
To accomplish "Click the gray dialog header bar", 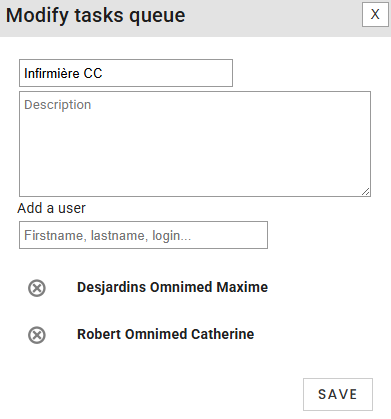I will (x=195, y=18).
